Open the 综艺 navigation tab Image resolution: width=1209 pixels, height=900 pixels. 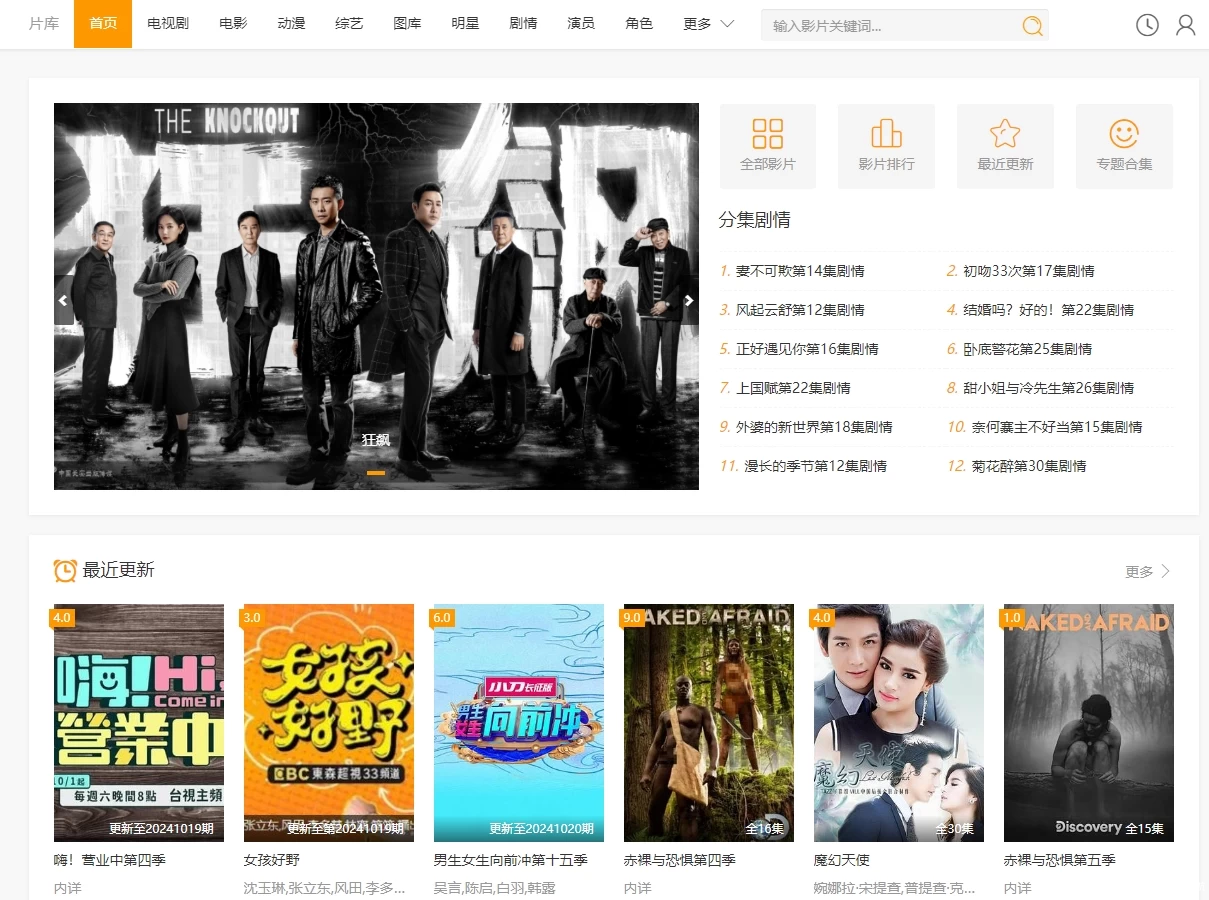click(x=349, y=24)
